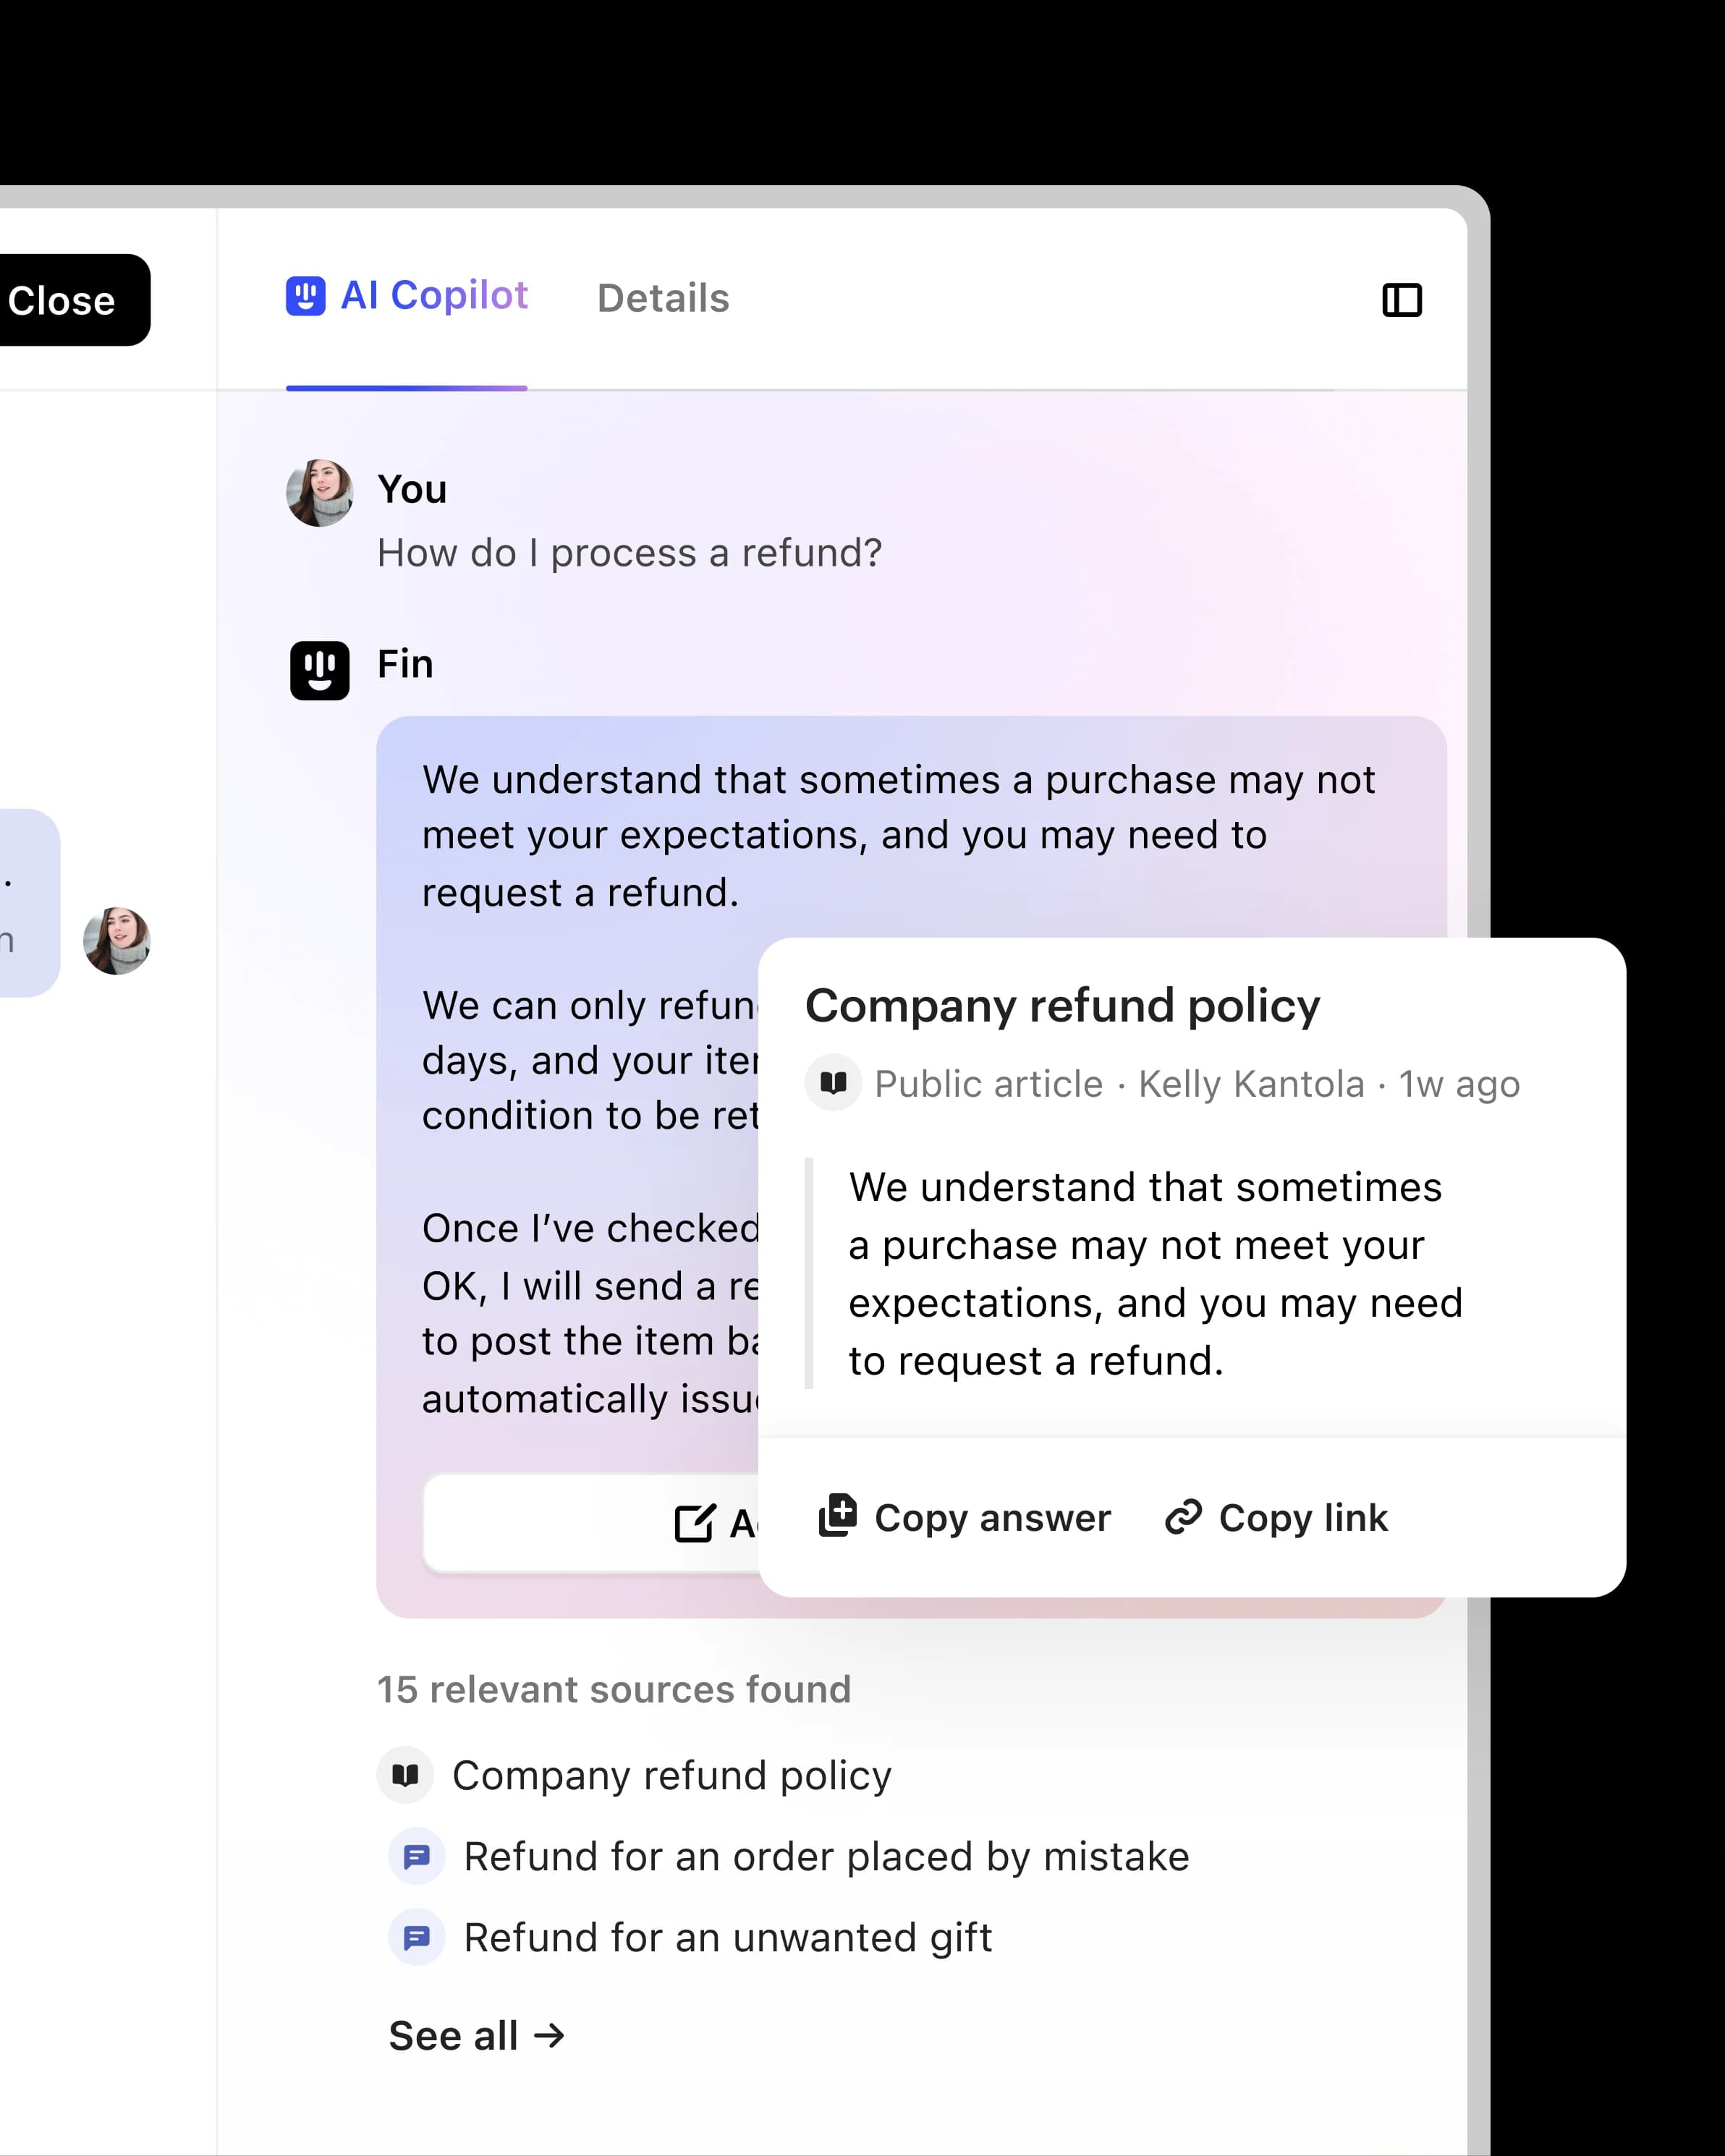Click the AI Copilot logo icon
This screenshot has width=1725, height=2156.
(x=306, y=296)
